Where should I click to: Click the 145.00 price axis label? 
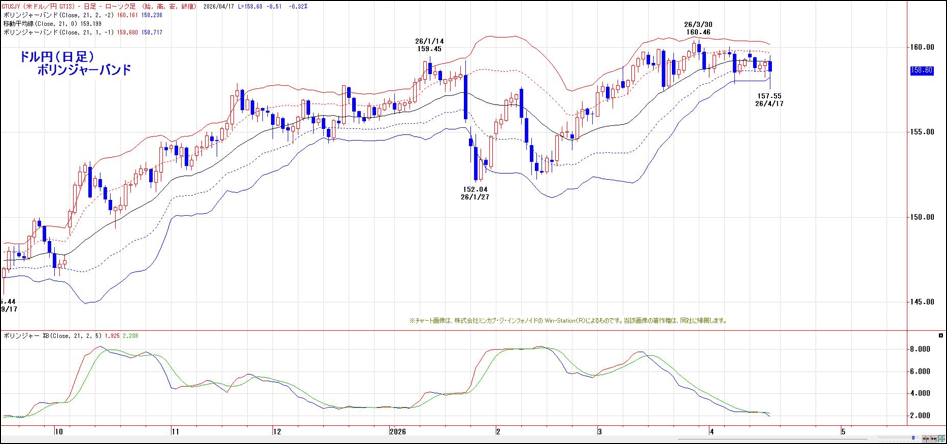pos(921,303)
